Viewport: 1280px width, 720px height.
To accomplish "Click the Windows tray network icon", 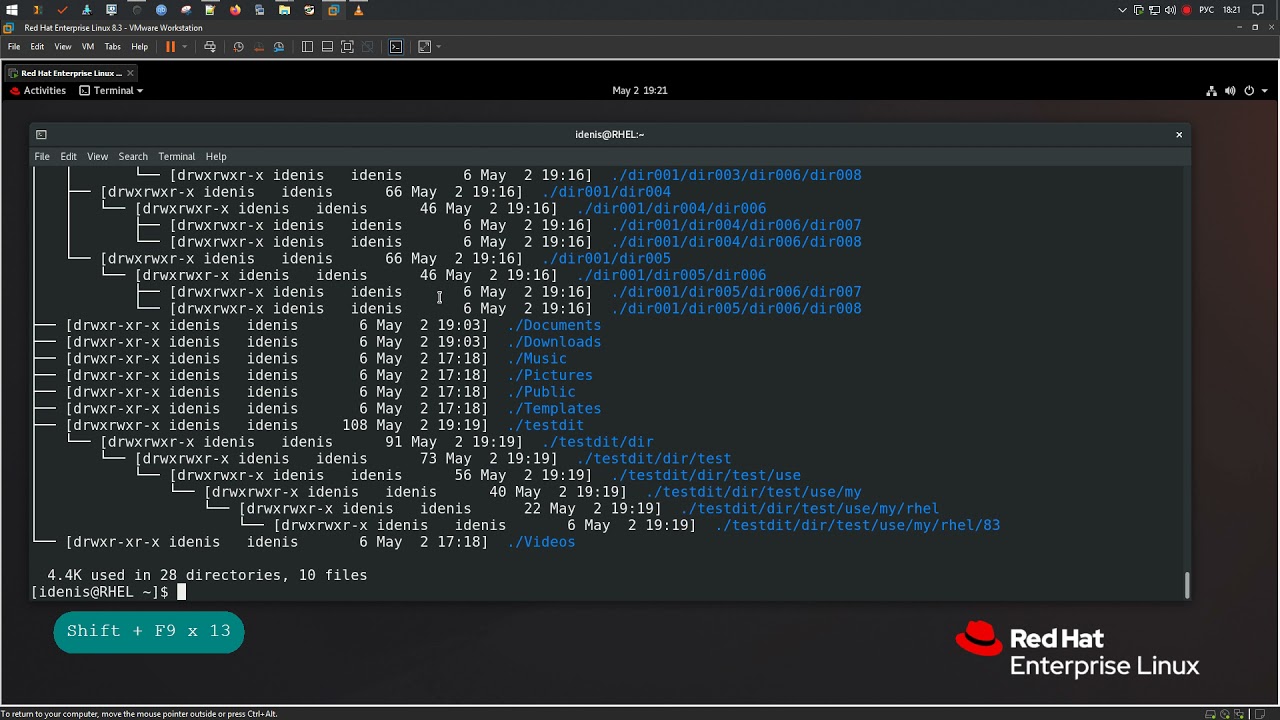I will click(1154, 10).
